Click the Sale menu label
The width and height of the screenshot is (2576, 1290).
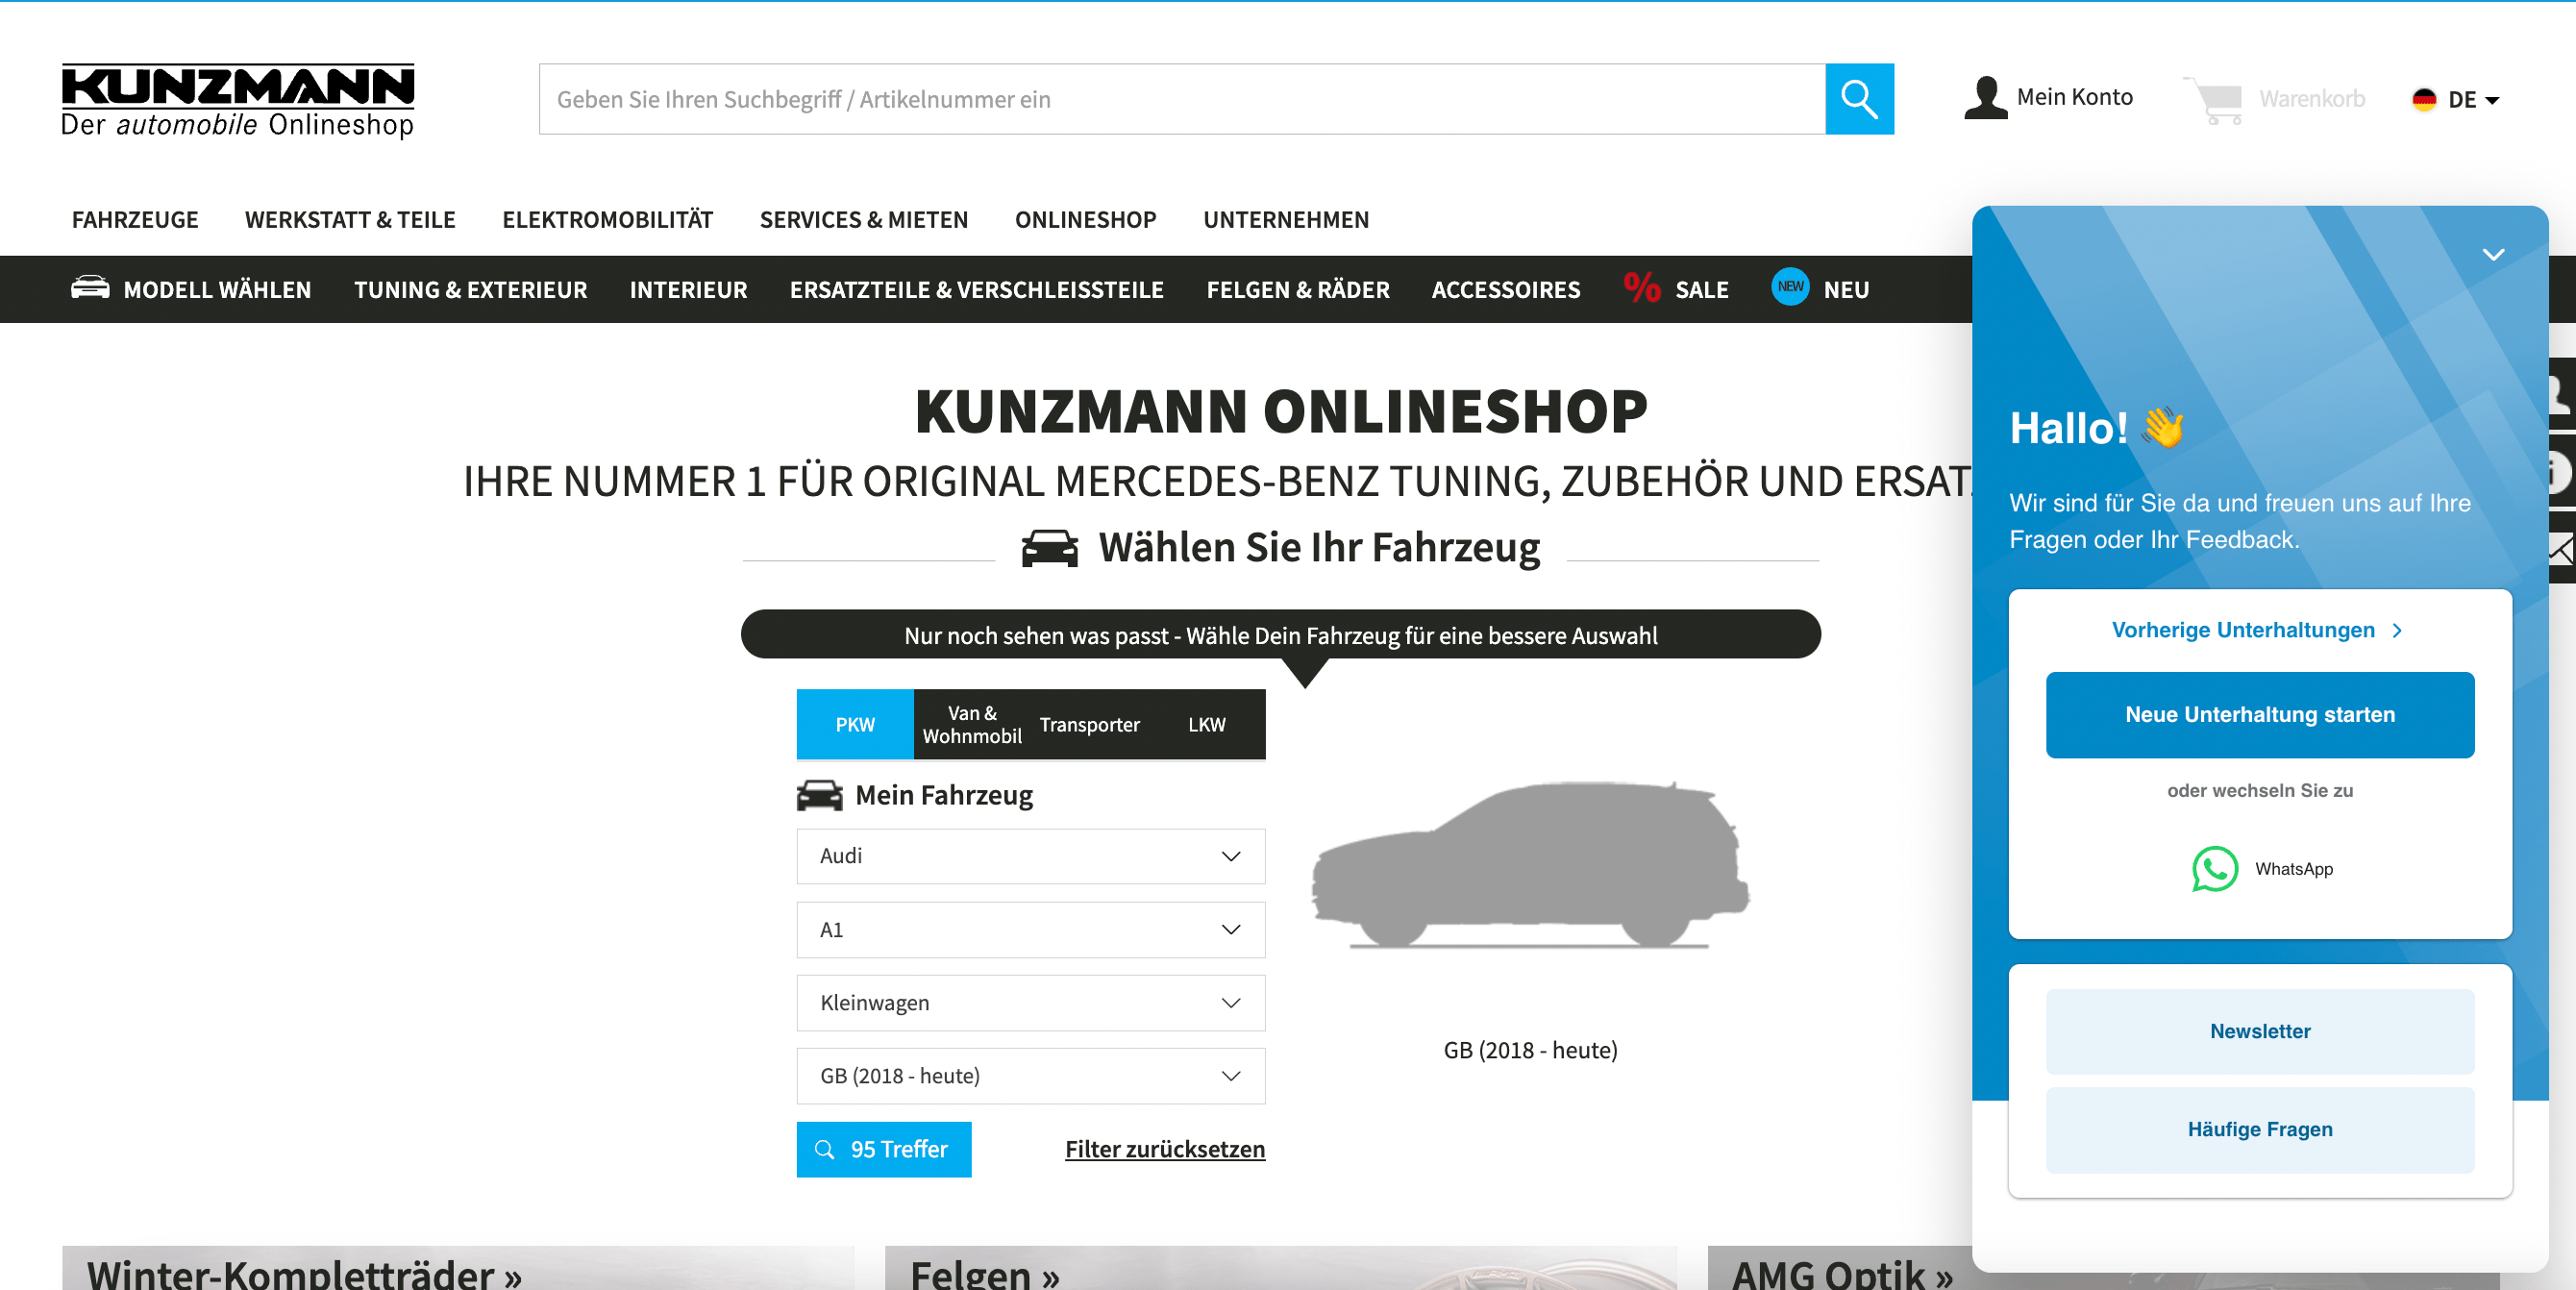[x=1701, y=289]
